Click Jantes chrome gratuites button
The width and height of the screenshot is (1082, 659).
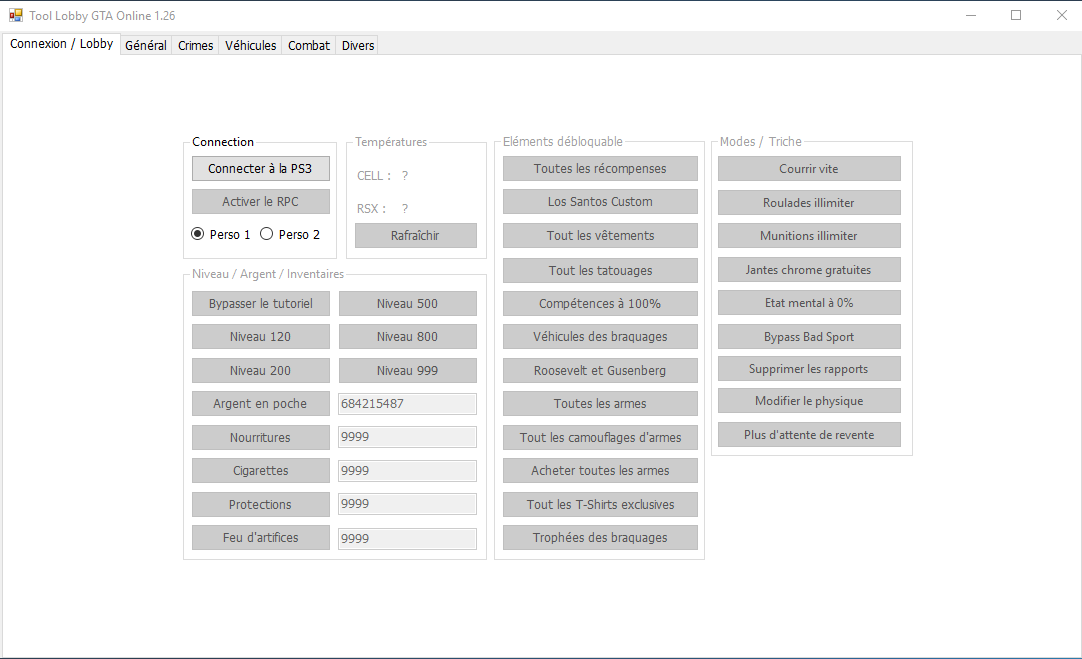pyautogui.click(x=809, y=270)
